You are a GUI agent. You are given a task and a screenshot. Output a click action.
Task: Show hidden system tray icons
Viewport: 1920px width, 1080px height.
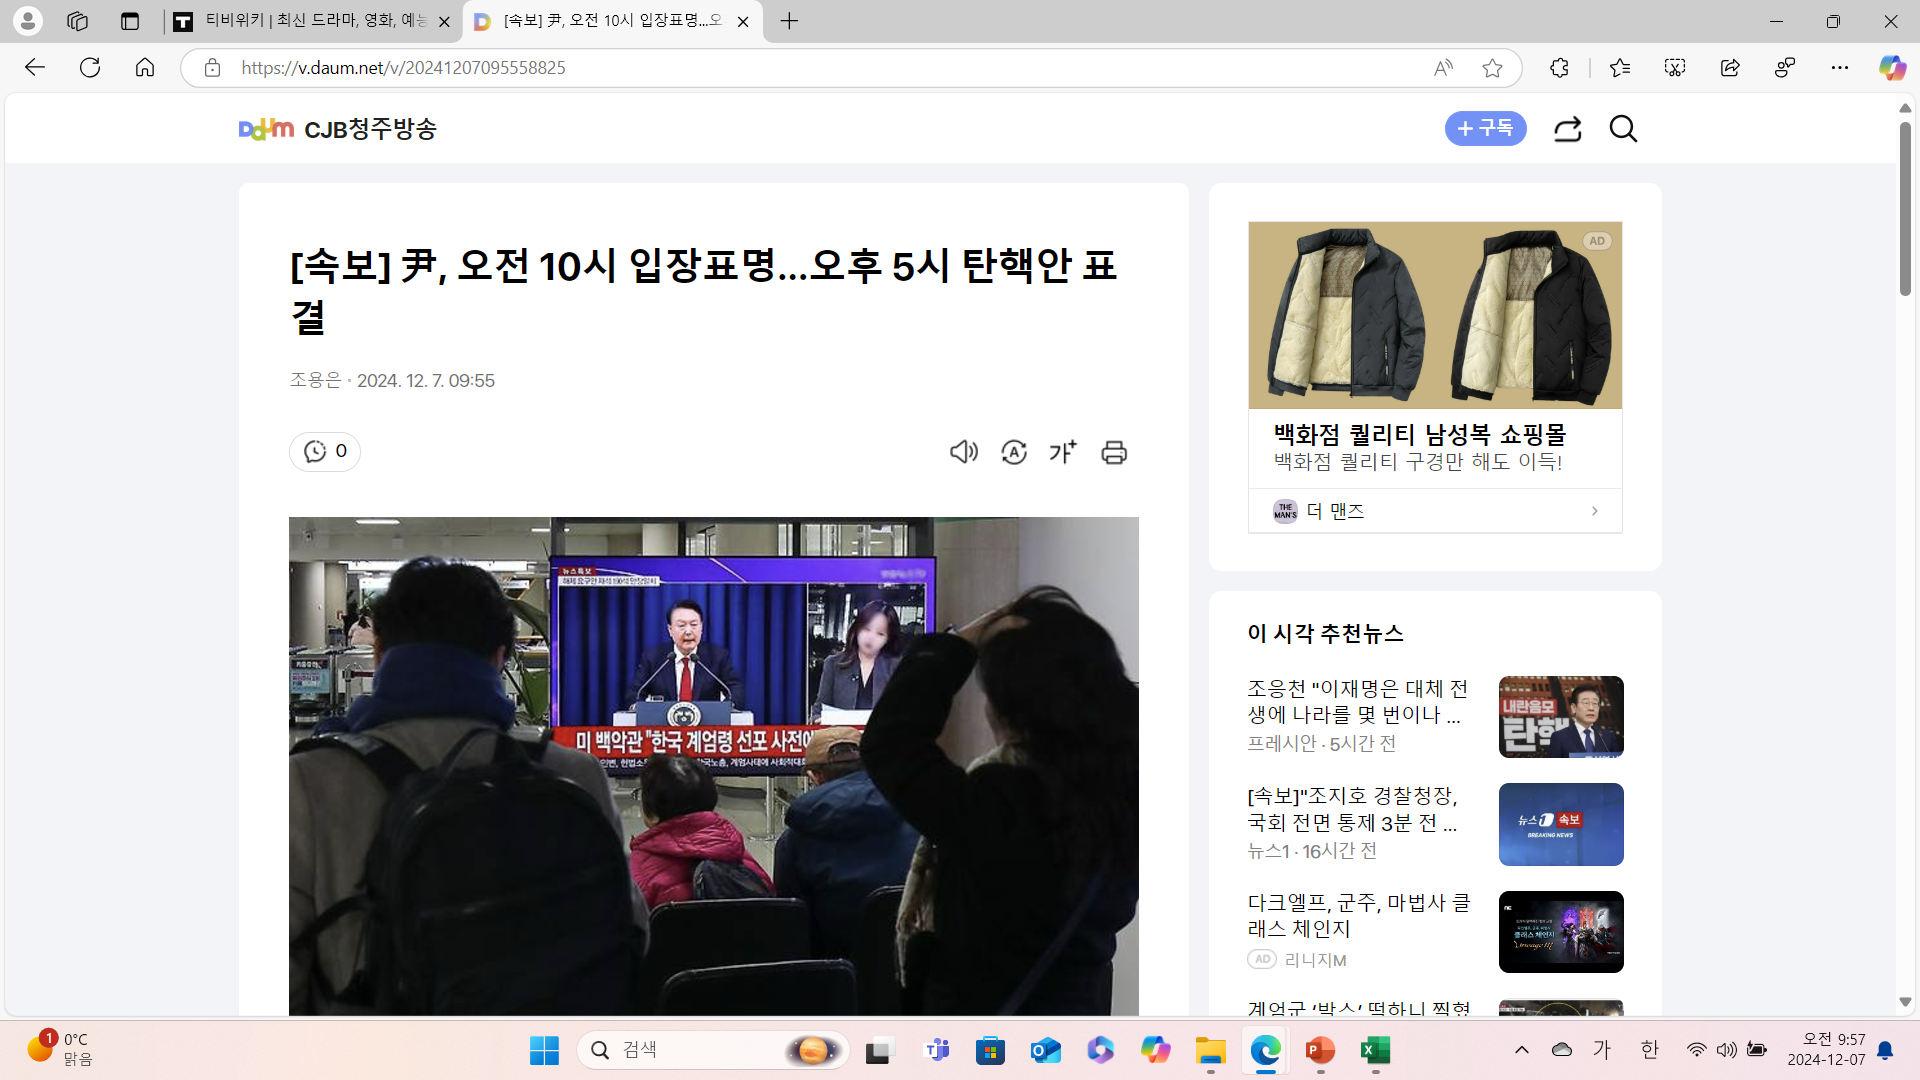[x=1521, y=1049]
